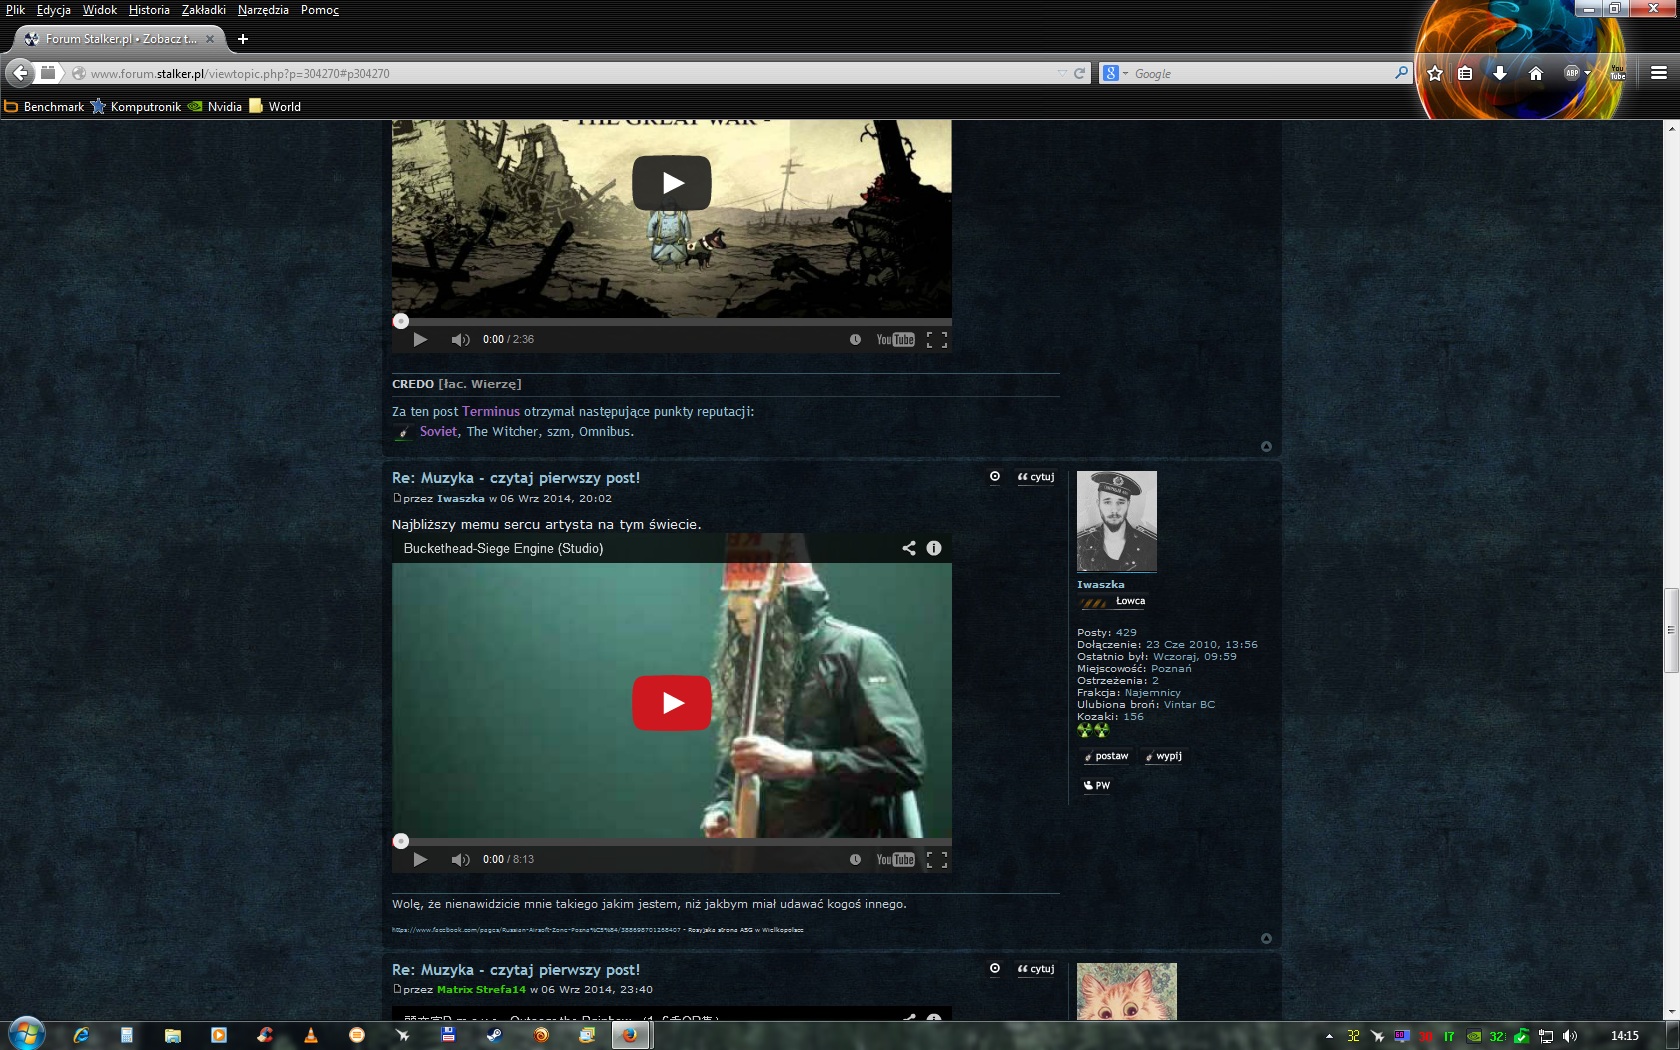Click the Watch Later clock on Buckethead video
The height and width of the screenshot is (1050, 1680).
tap(855, 859)
